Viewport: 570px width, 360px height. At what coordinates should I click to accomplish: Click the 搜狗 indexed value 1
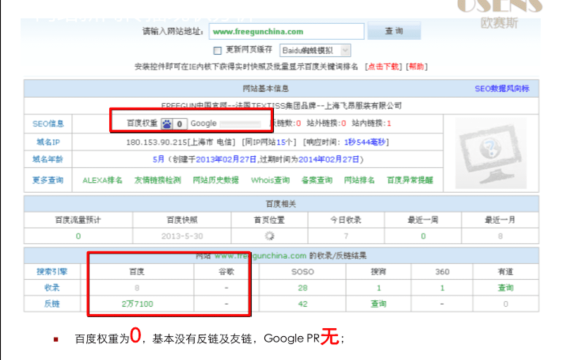[x=378, y=288]
